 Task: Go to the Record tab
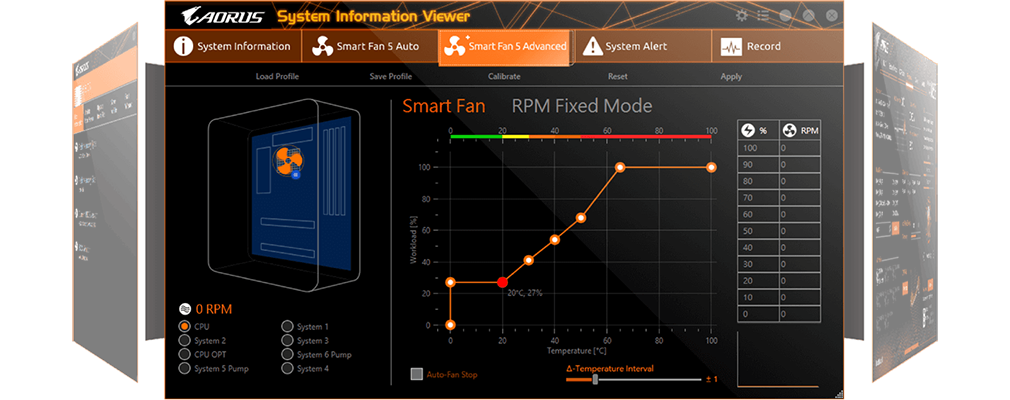point(776,46)
